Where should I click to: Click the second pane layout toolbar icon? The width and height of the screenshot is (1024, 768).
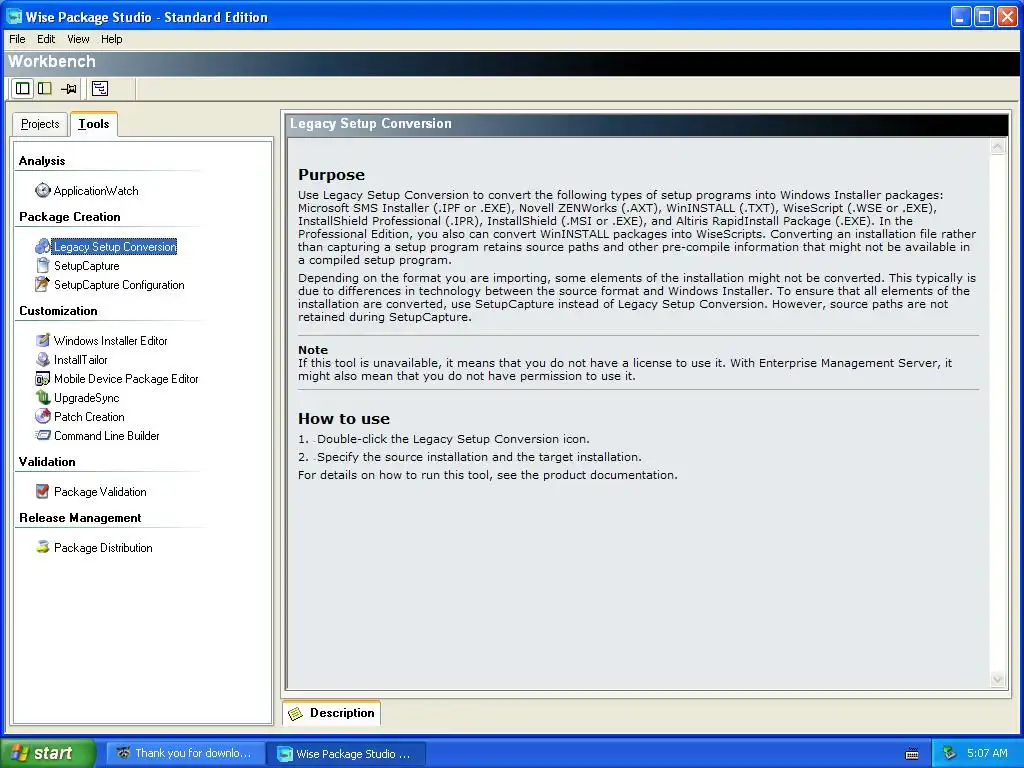click(45, 88)
